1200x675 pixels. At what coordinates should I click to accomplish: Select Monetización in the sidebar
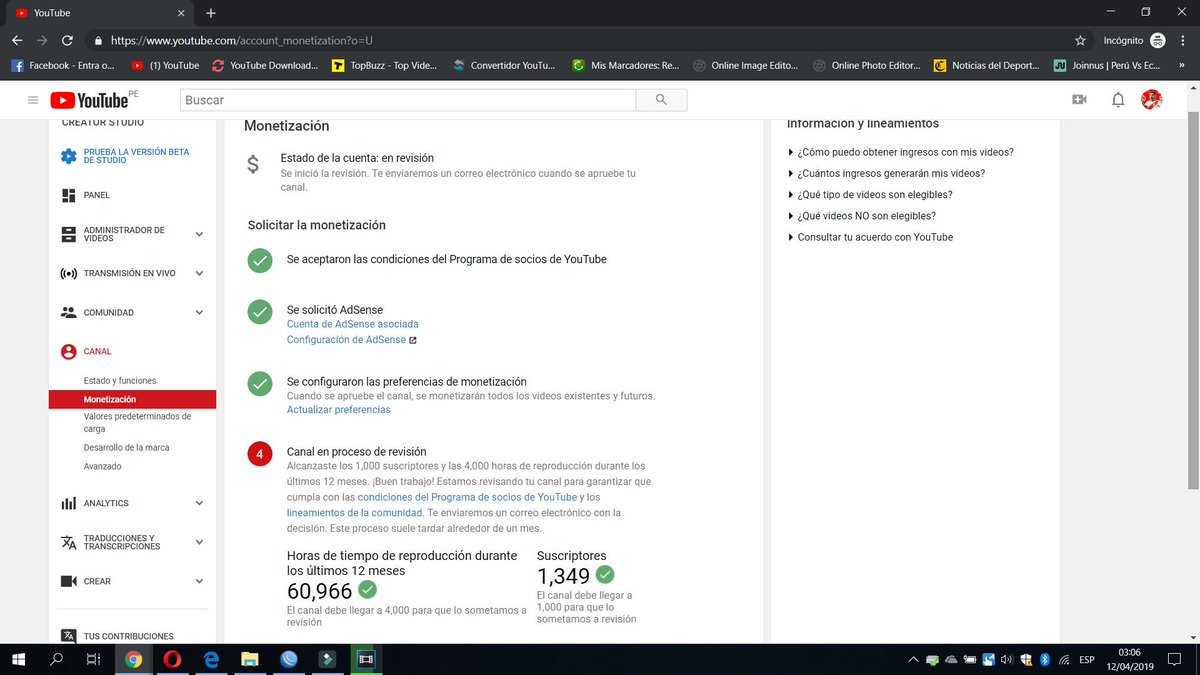click(x=132, y=399)
